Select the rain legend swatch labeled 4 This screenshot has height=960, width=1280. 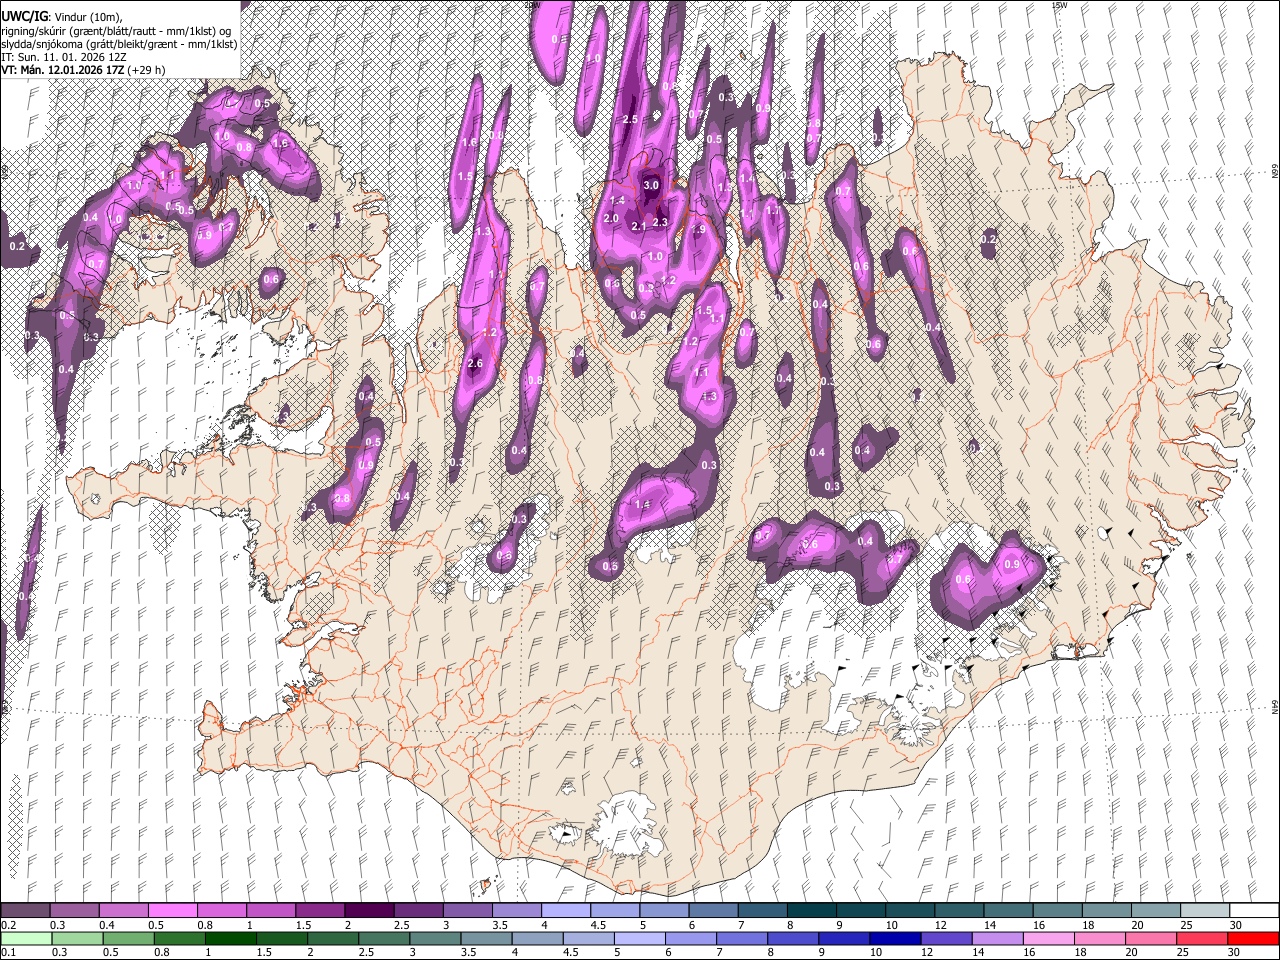[x=538, y=938]
